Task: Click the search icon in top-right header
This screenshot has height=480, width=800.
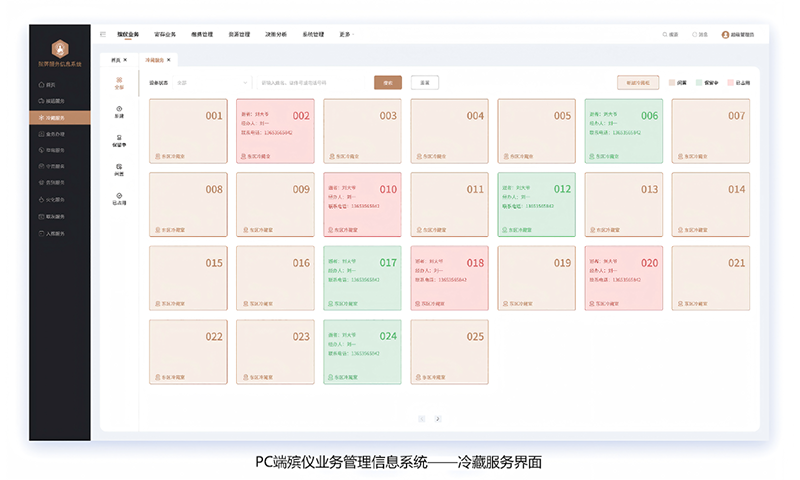Action: (x=666, y=34)
